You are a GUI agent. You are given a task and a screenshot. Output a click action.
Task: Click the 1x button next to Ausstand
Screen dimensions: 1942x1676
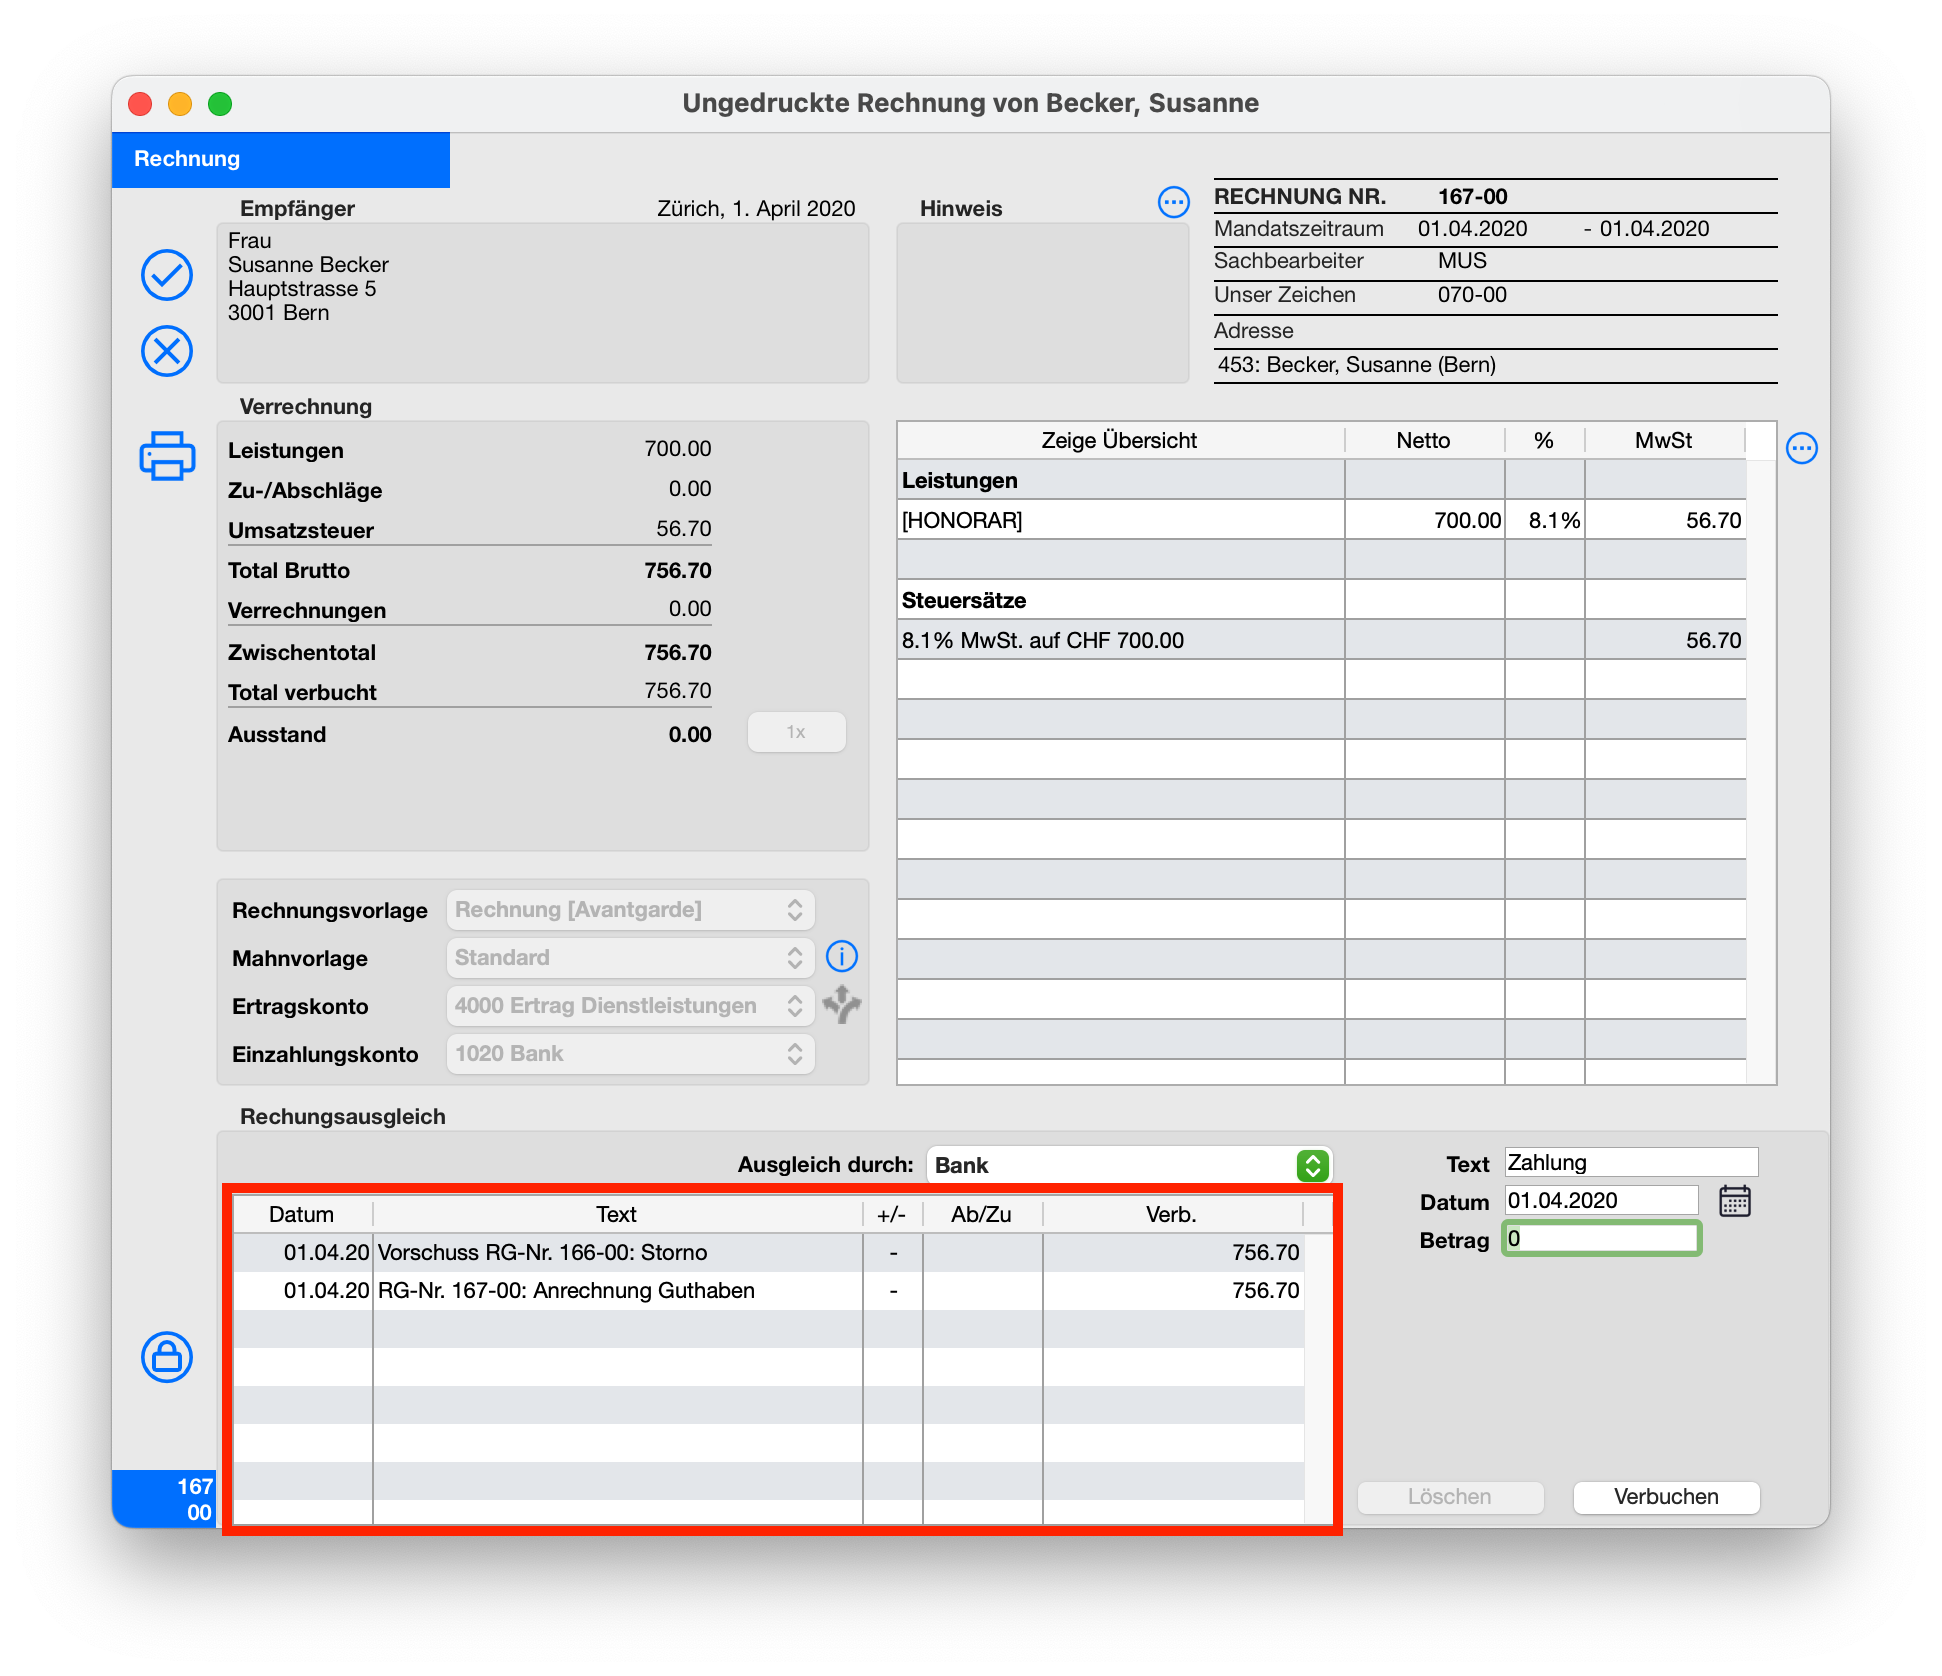pos(796,732)
